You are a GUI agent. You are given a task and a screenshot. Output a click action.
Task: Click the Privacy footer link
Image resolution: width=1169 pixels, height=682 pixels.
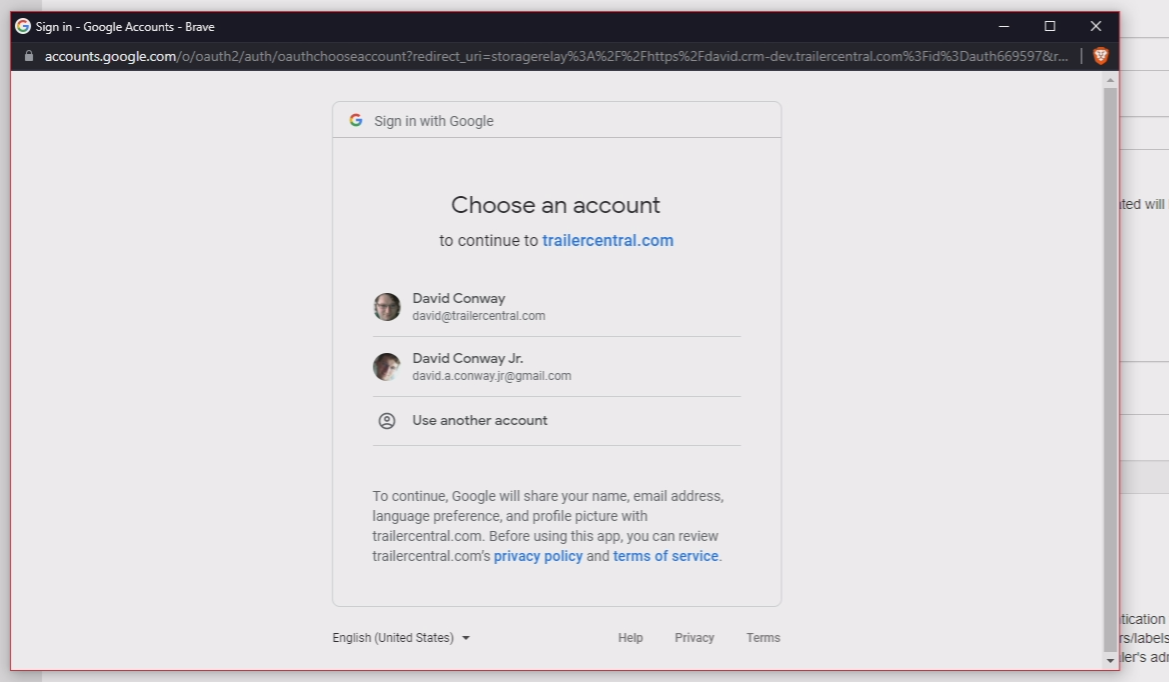coord(694,637)
